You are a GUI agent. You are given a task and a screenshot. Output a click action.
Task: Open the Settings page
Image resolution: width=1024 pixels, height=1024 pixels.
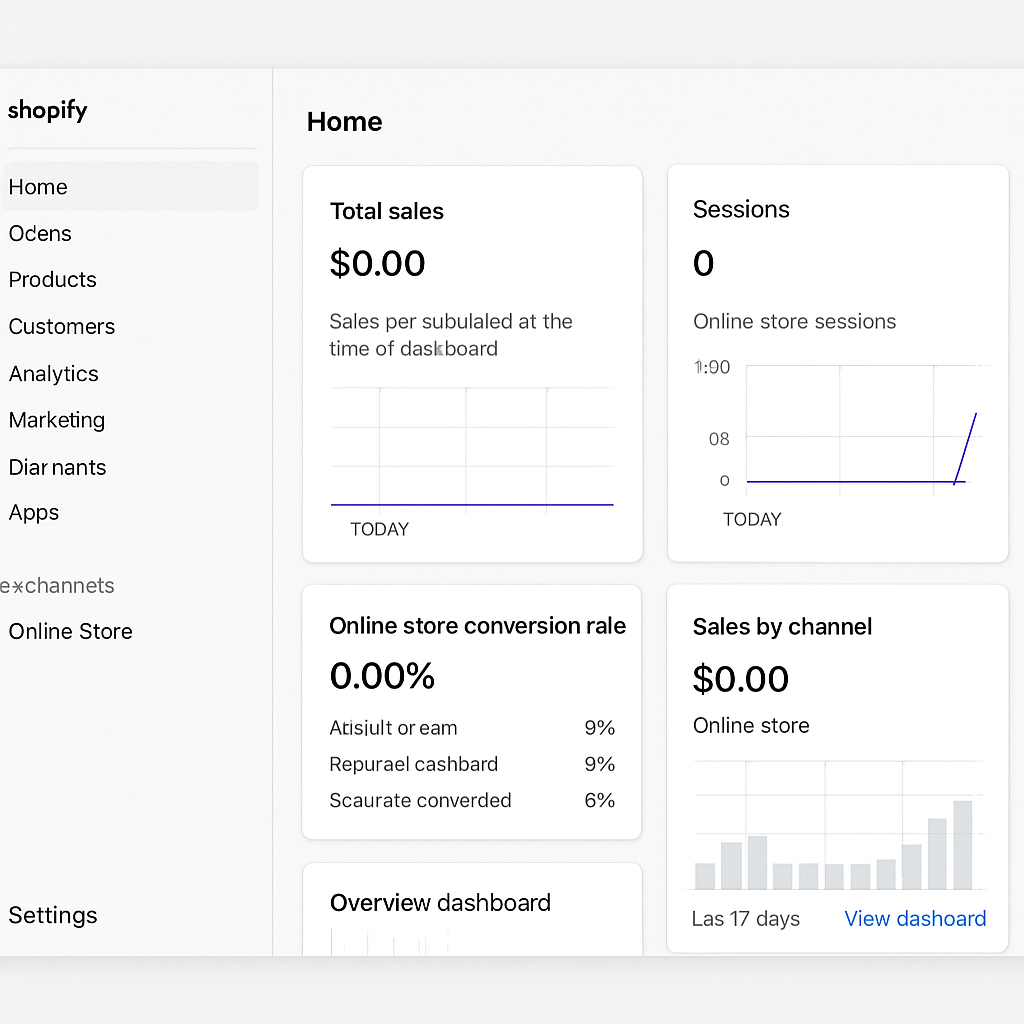pos(52,915)
